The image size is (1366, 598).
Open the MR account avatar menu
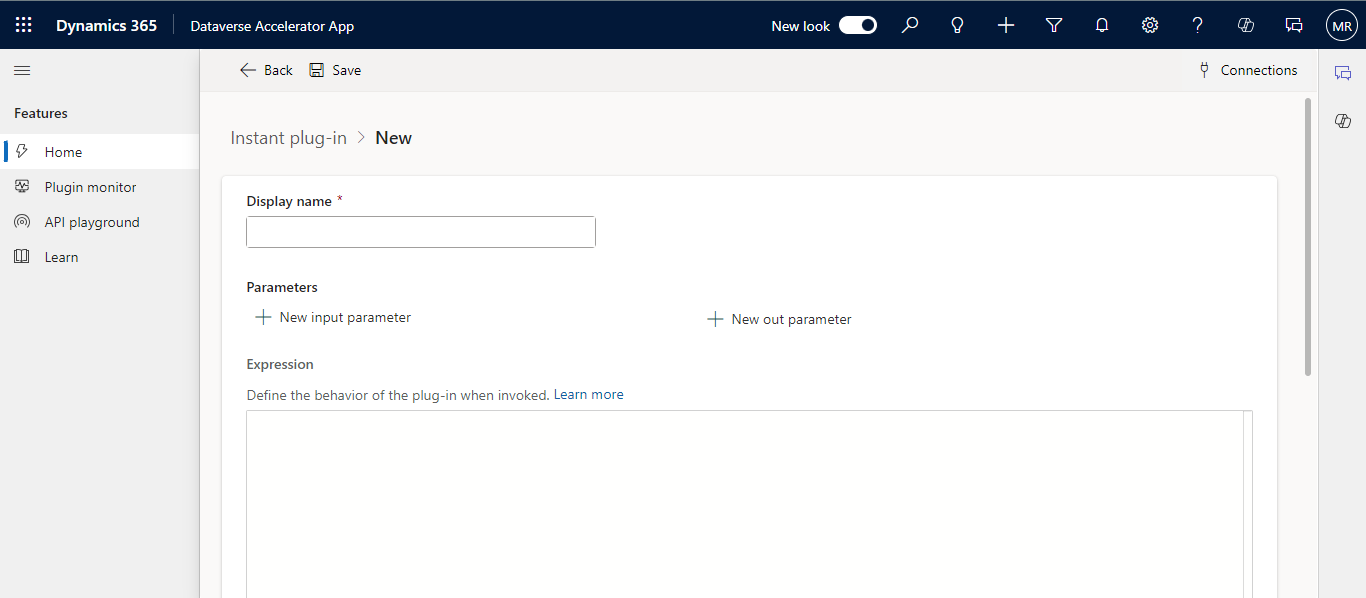pyautogui.click(x=1341, y=25)
